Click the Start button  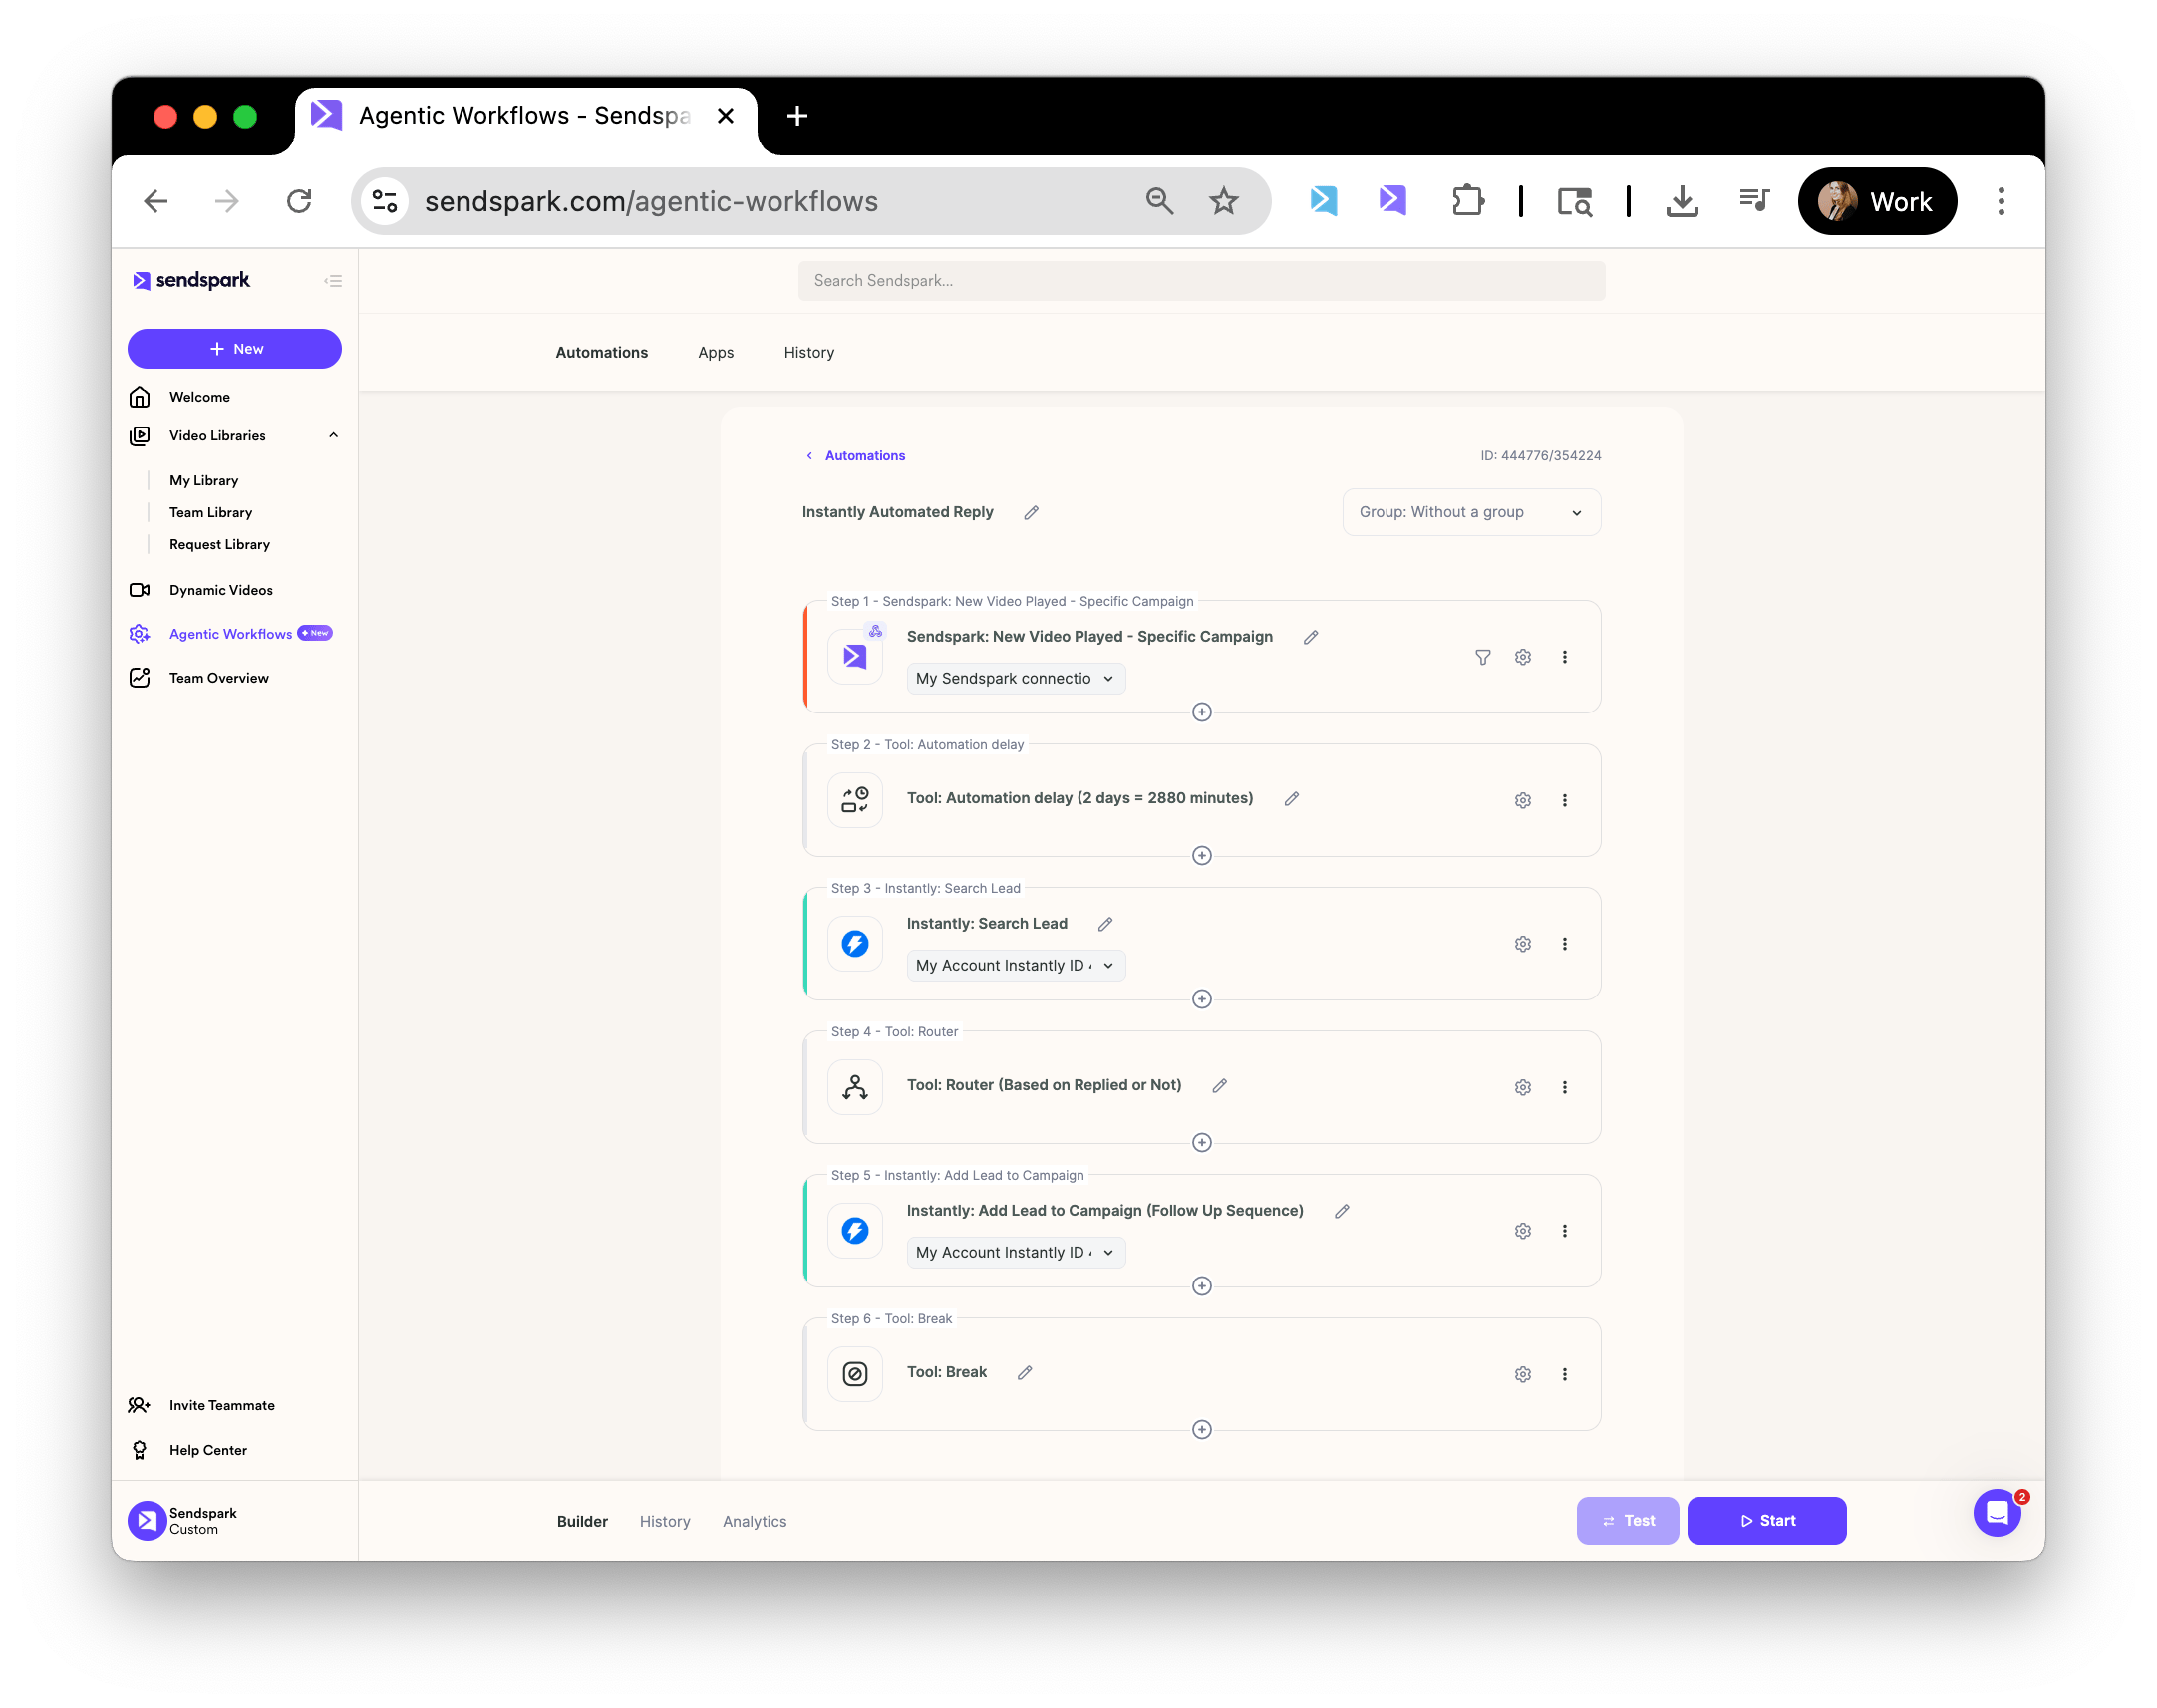coord(1766,1521)
